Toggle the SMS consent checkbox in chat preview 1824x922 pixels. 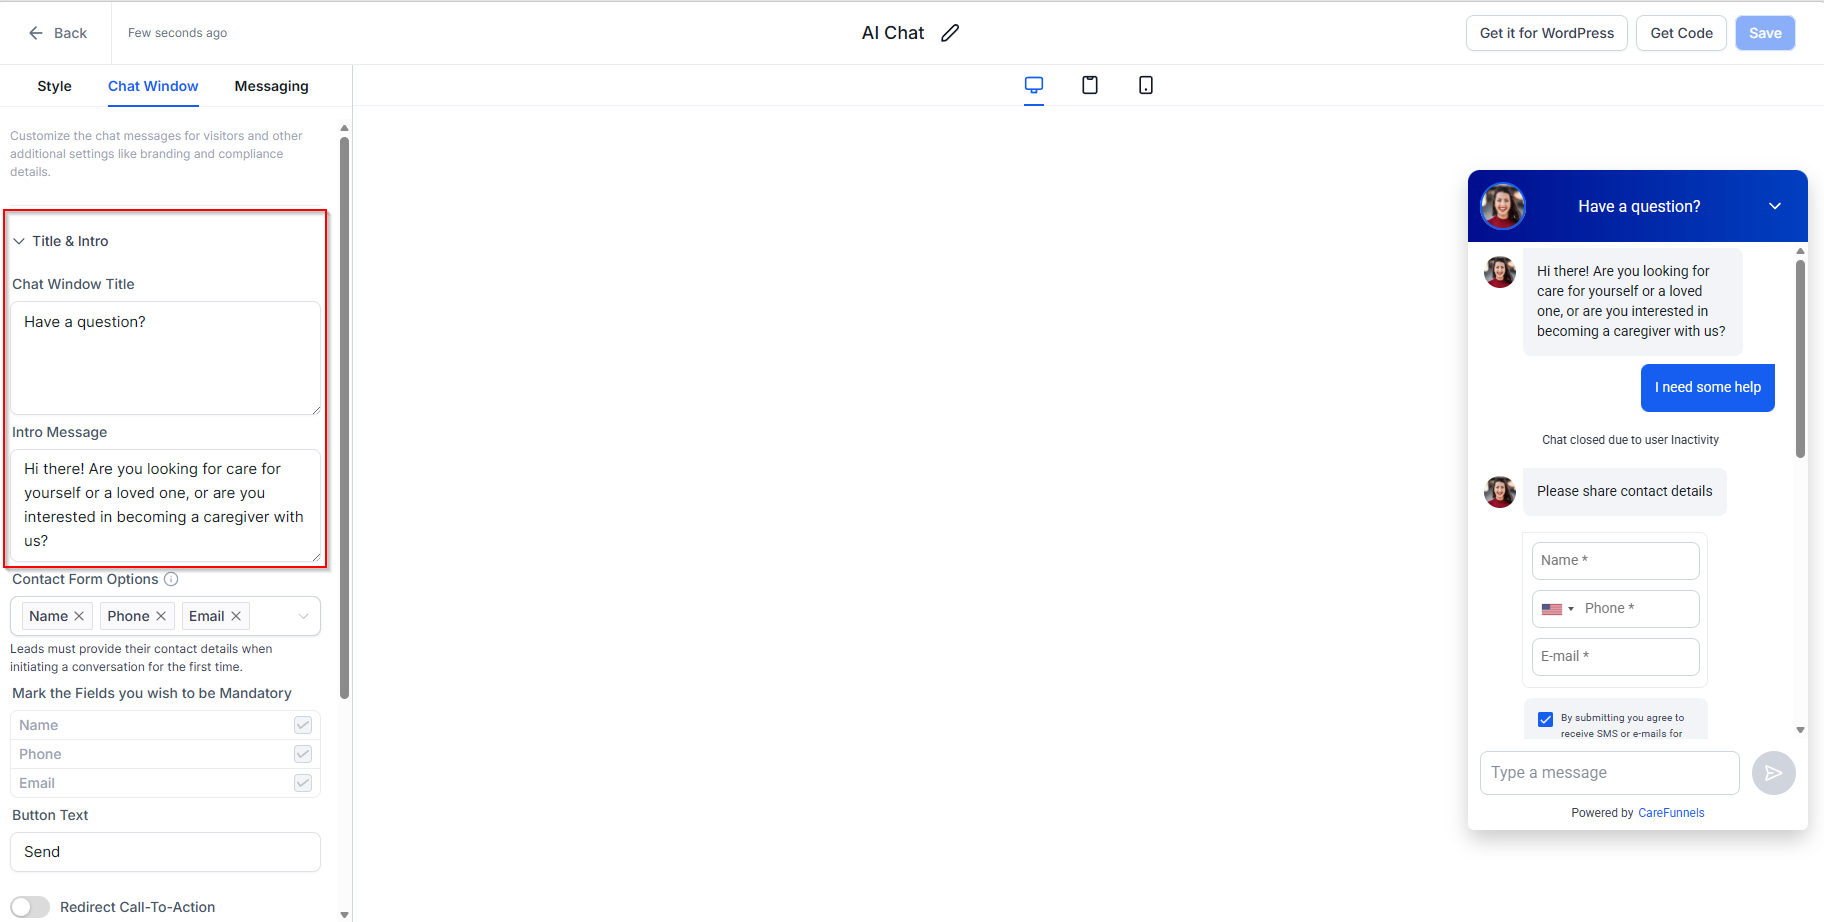point(1545,719)
